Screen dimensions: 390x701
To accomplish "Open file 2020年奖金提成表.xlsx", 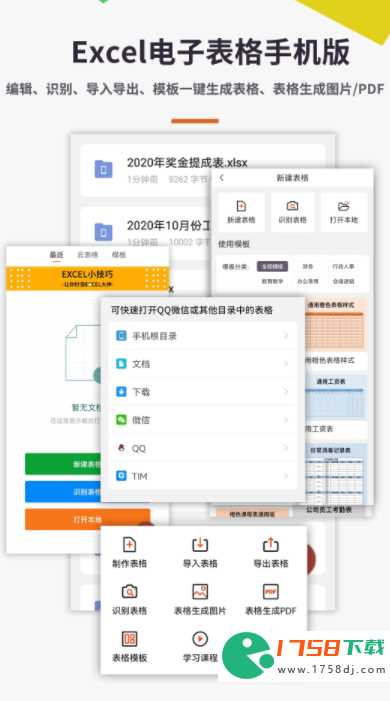I will tap(187, 162).
